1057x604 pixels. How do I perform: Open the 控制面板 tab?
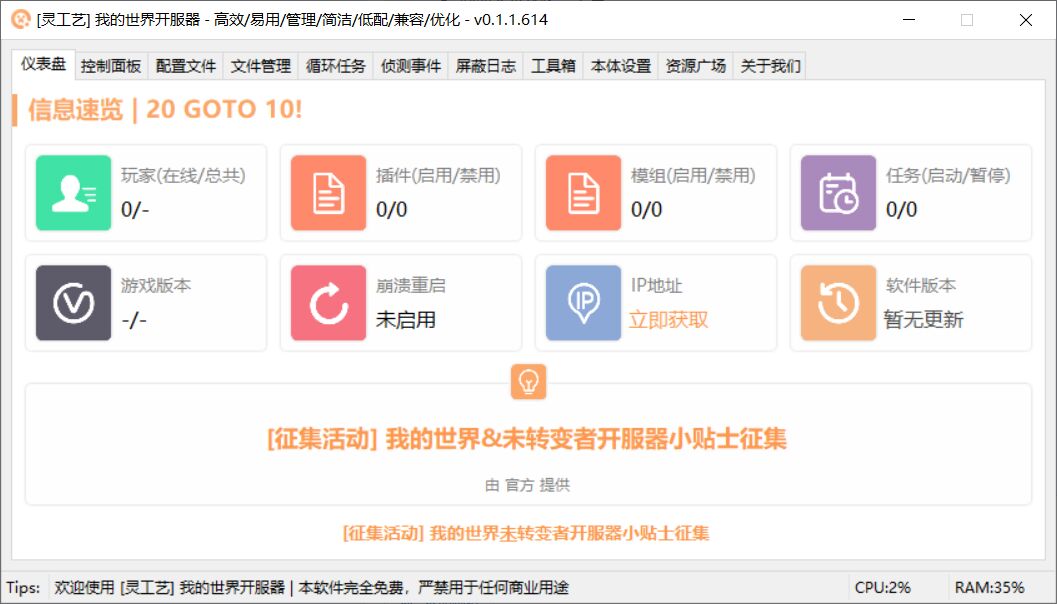point(111,66)
